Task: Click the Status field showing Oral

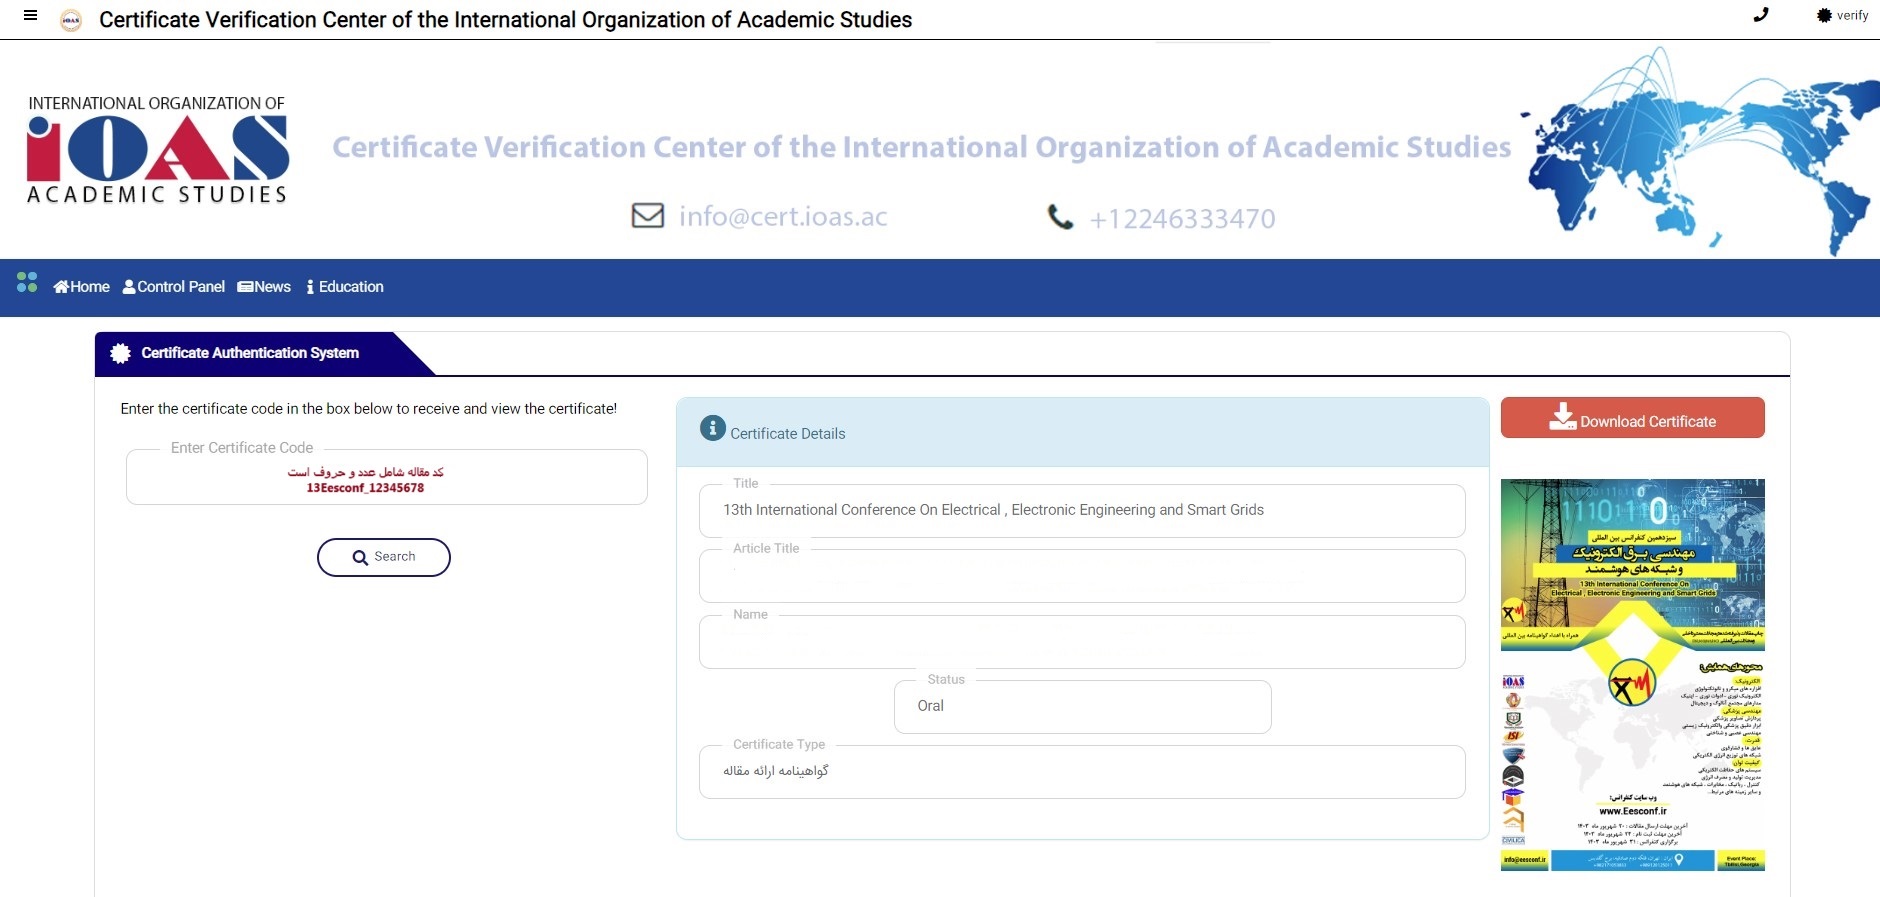Action: (x=1083, y=707)
